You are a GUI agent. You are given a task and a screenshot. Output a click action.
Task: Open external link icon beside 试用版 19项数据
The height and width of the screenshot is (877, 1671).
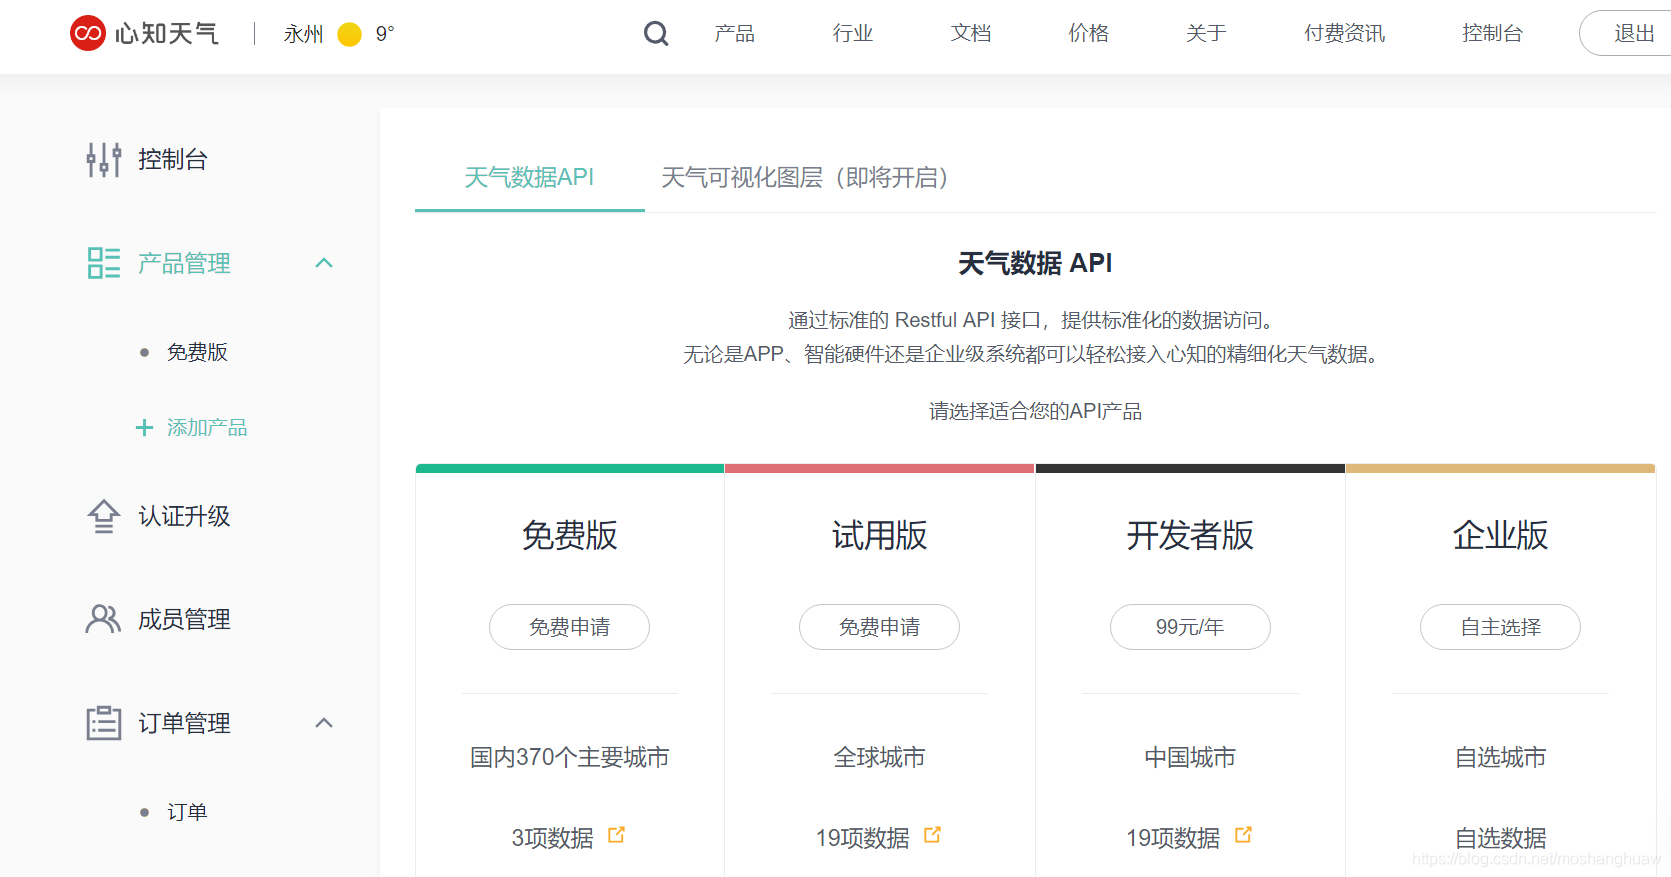pos(932,835)
